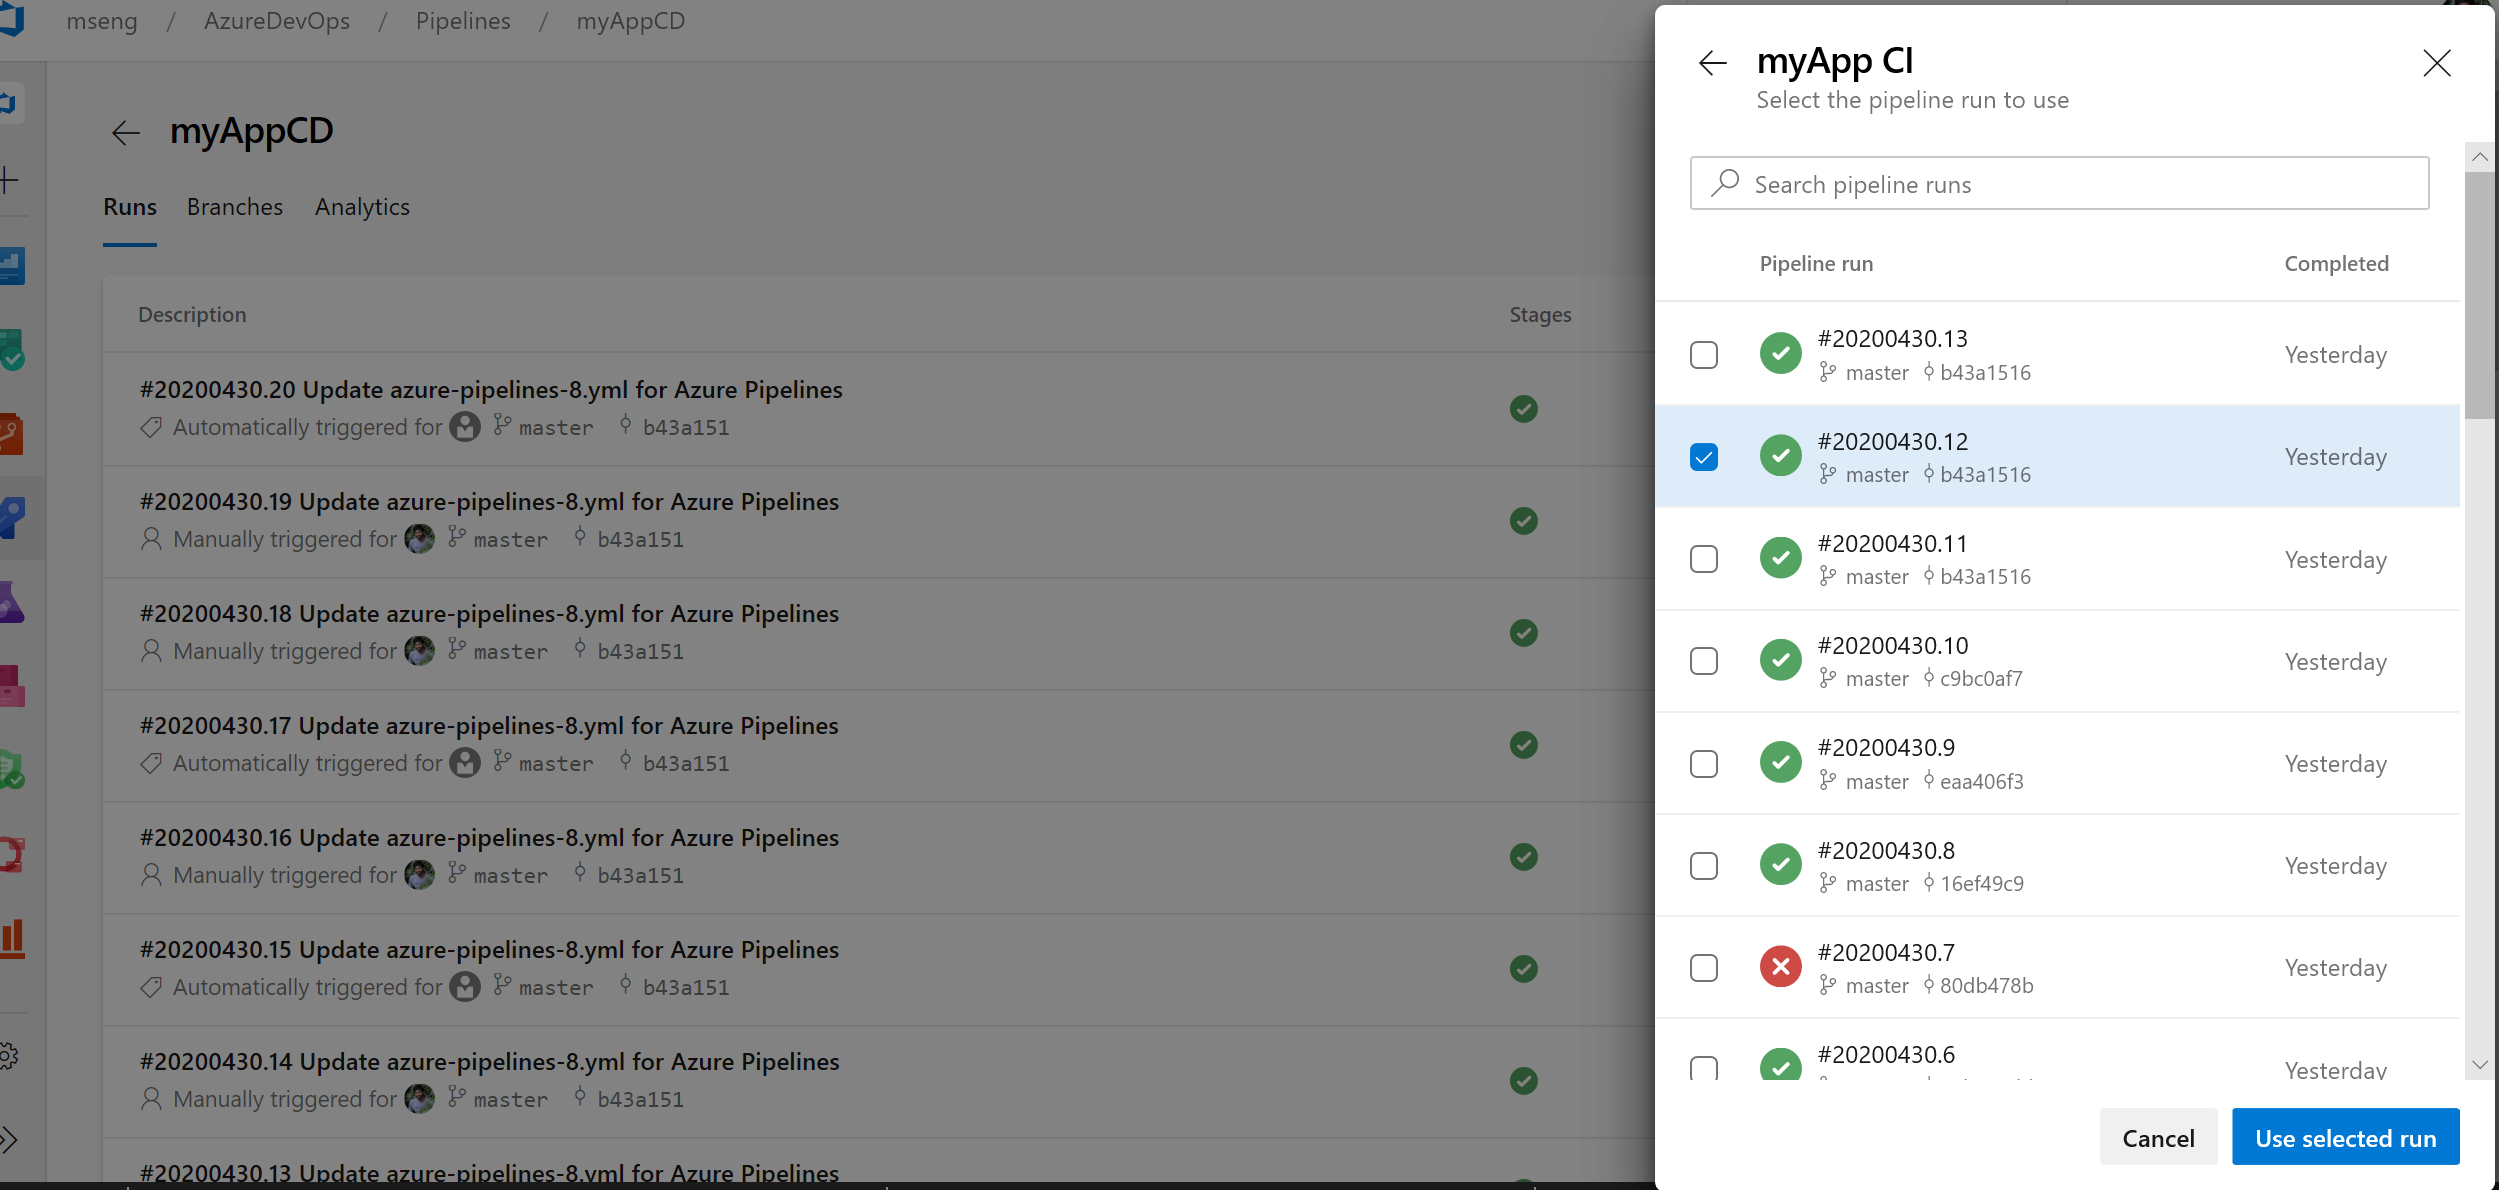Click the Cancel button
This screenshot has width=2499, height=1190.
2158,1137
